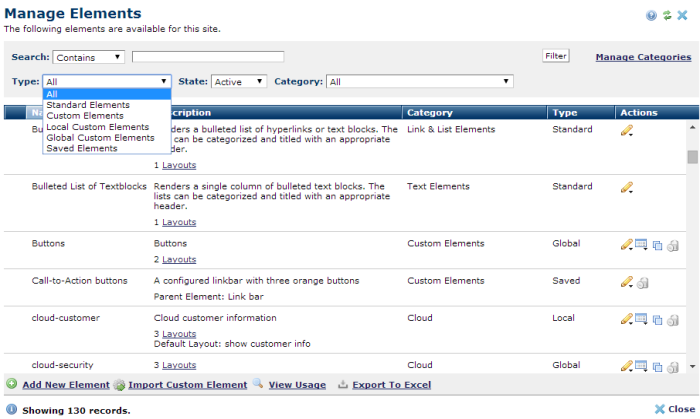Click the edit pencil for Bulleted List of Textblocks
This screenshot has height=419, width=700.
point(627,187)
